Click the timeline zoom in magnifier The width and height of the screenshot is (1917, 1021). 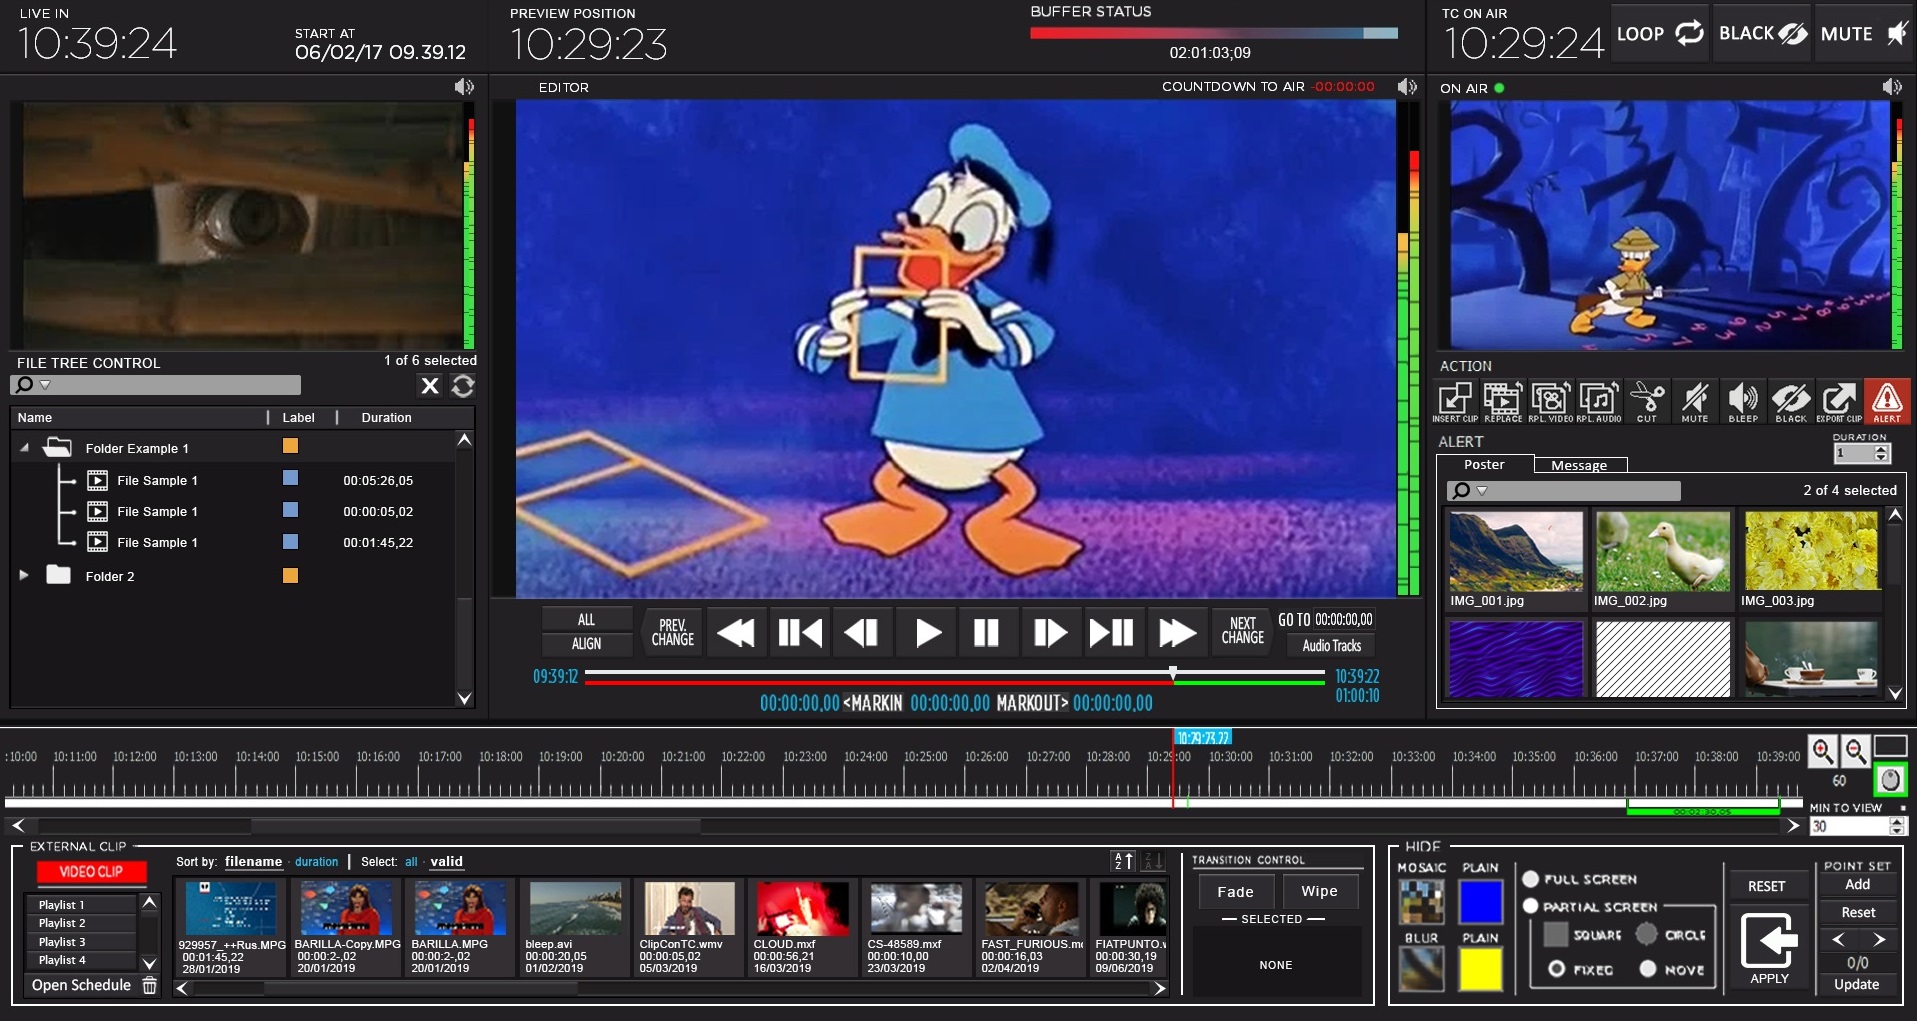coord(1822,750)
